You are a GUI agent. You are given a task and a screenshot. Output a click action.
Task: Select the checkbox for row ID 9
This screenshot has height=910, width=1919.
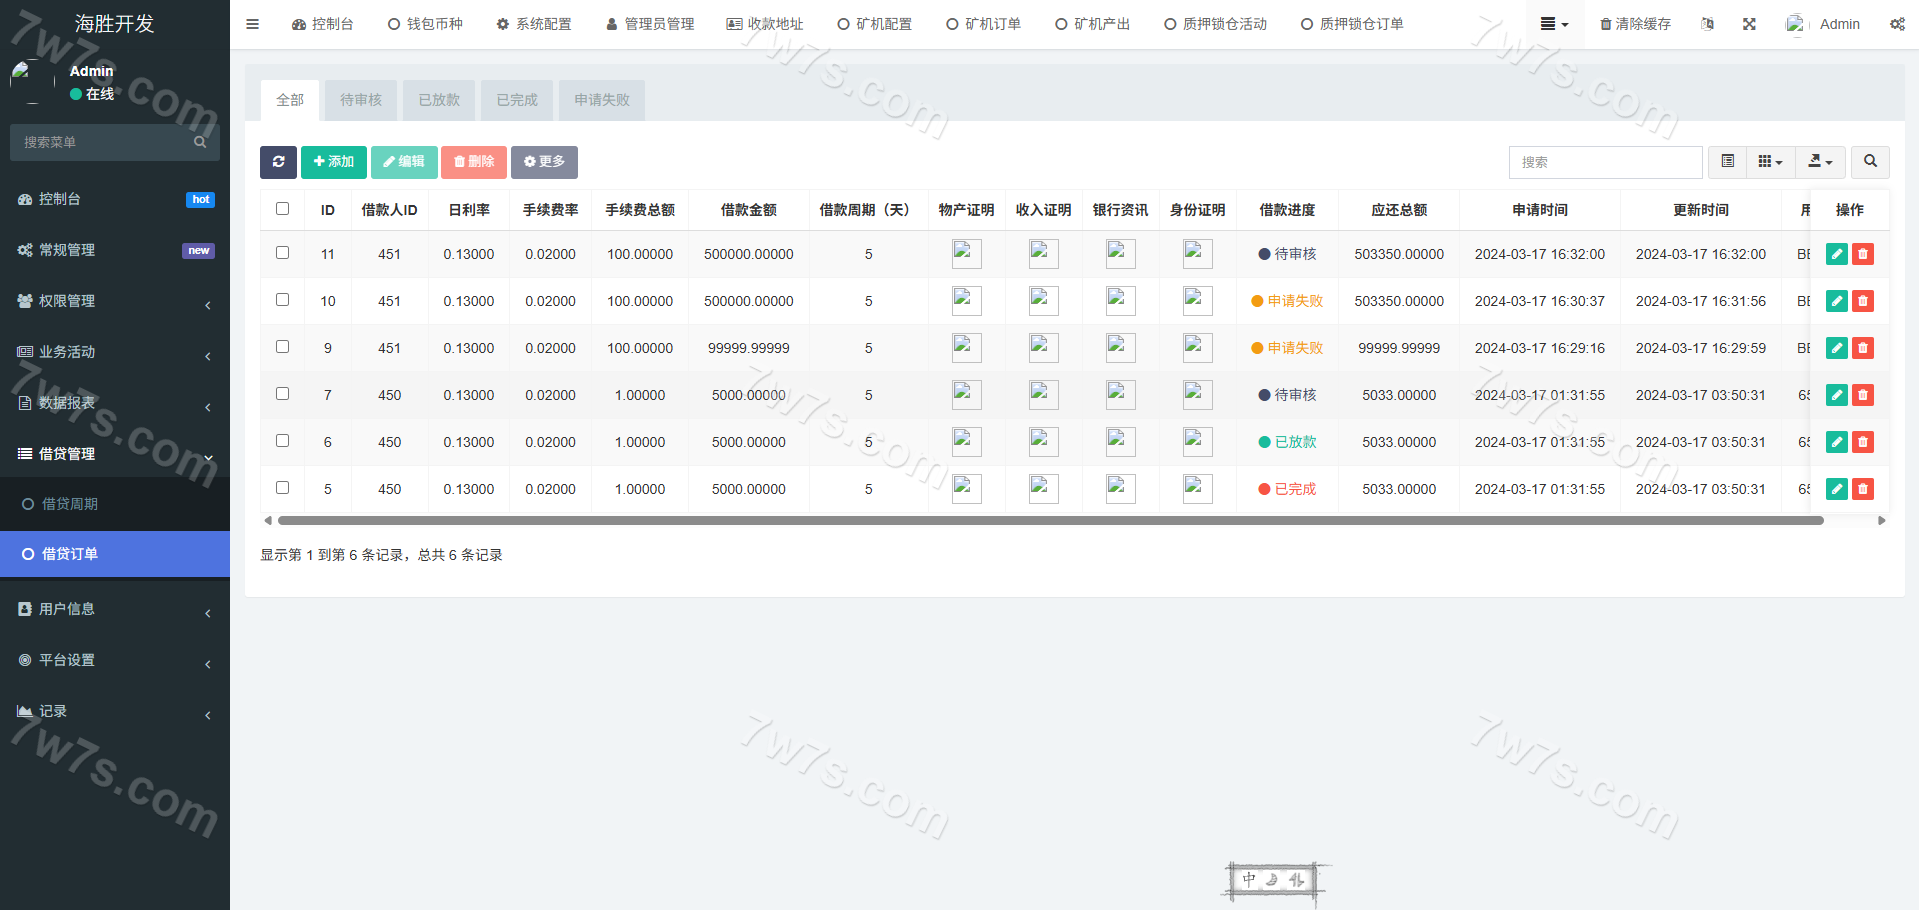pyautogui.click(x=282, y=347)
